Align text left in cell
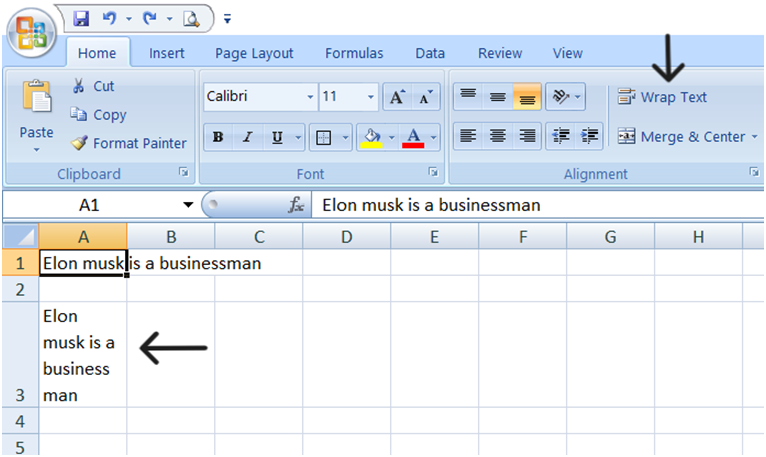The image size is (766, 457). click(468, 136)
